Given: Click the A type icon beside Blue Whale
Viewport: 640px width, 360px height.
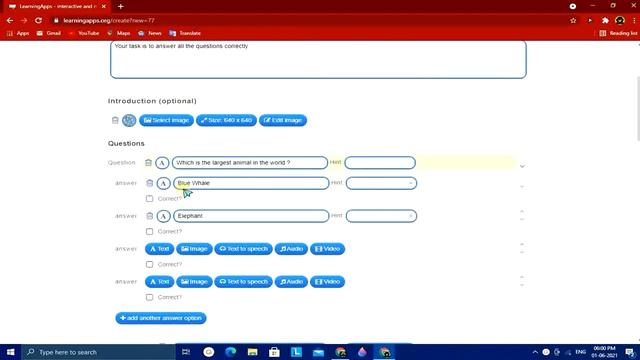Looking at the screenshot, I should click(163, 183).
